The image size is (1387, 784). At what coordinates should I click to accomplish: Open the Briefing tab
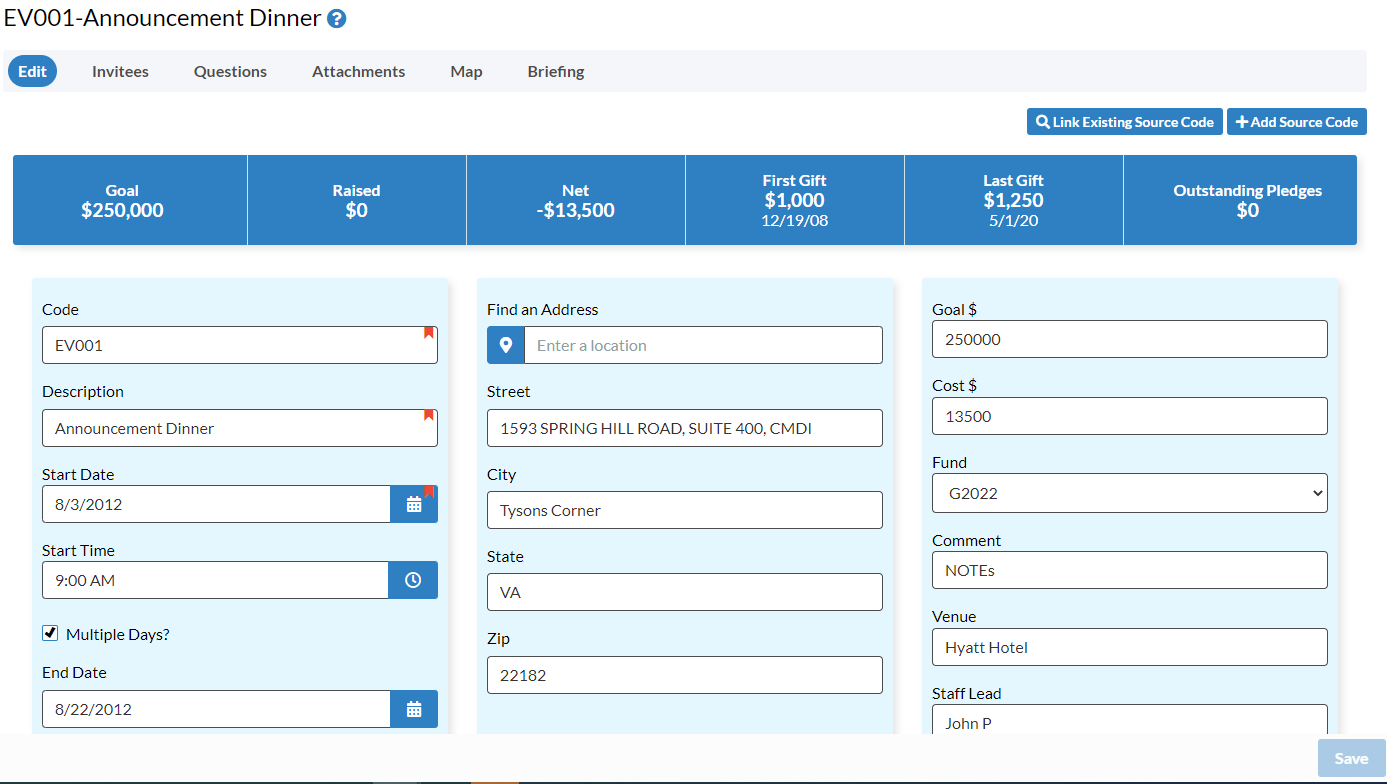click(556, 71)
